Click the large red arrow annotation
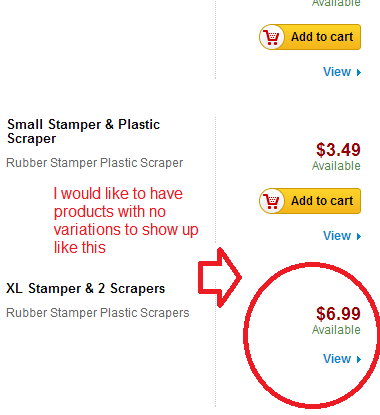The width and height of the screenshot is (380, 415). point(220,277)
